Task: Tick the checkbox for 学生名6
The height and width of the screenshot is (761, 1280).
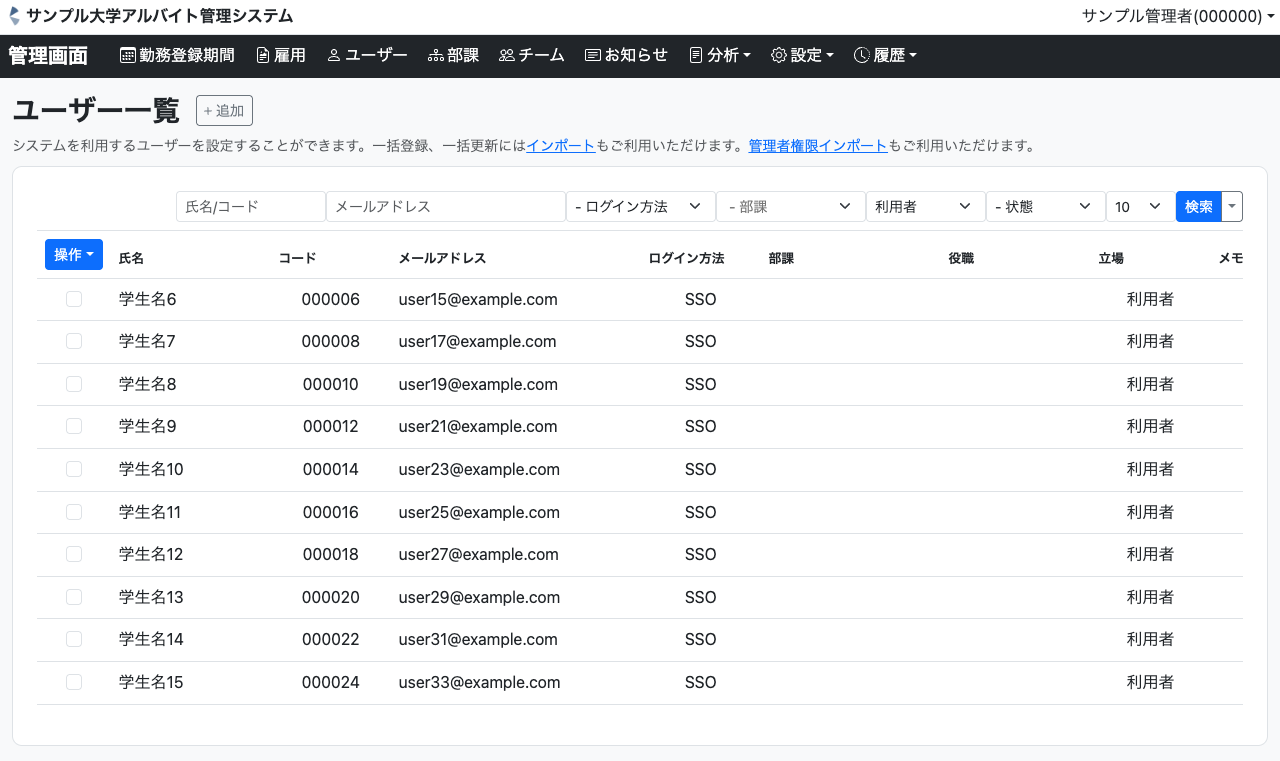Action: point(74,299)
